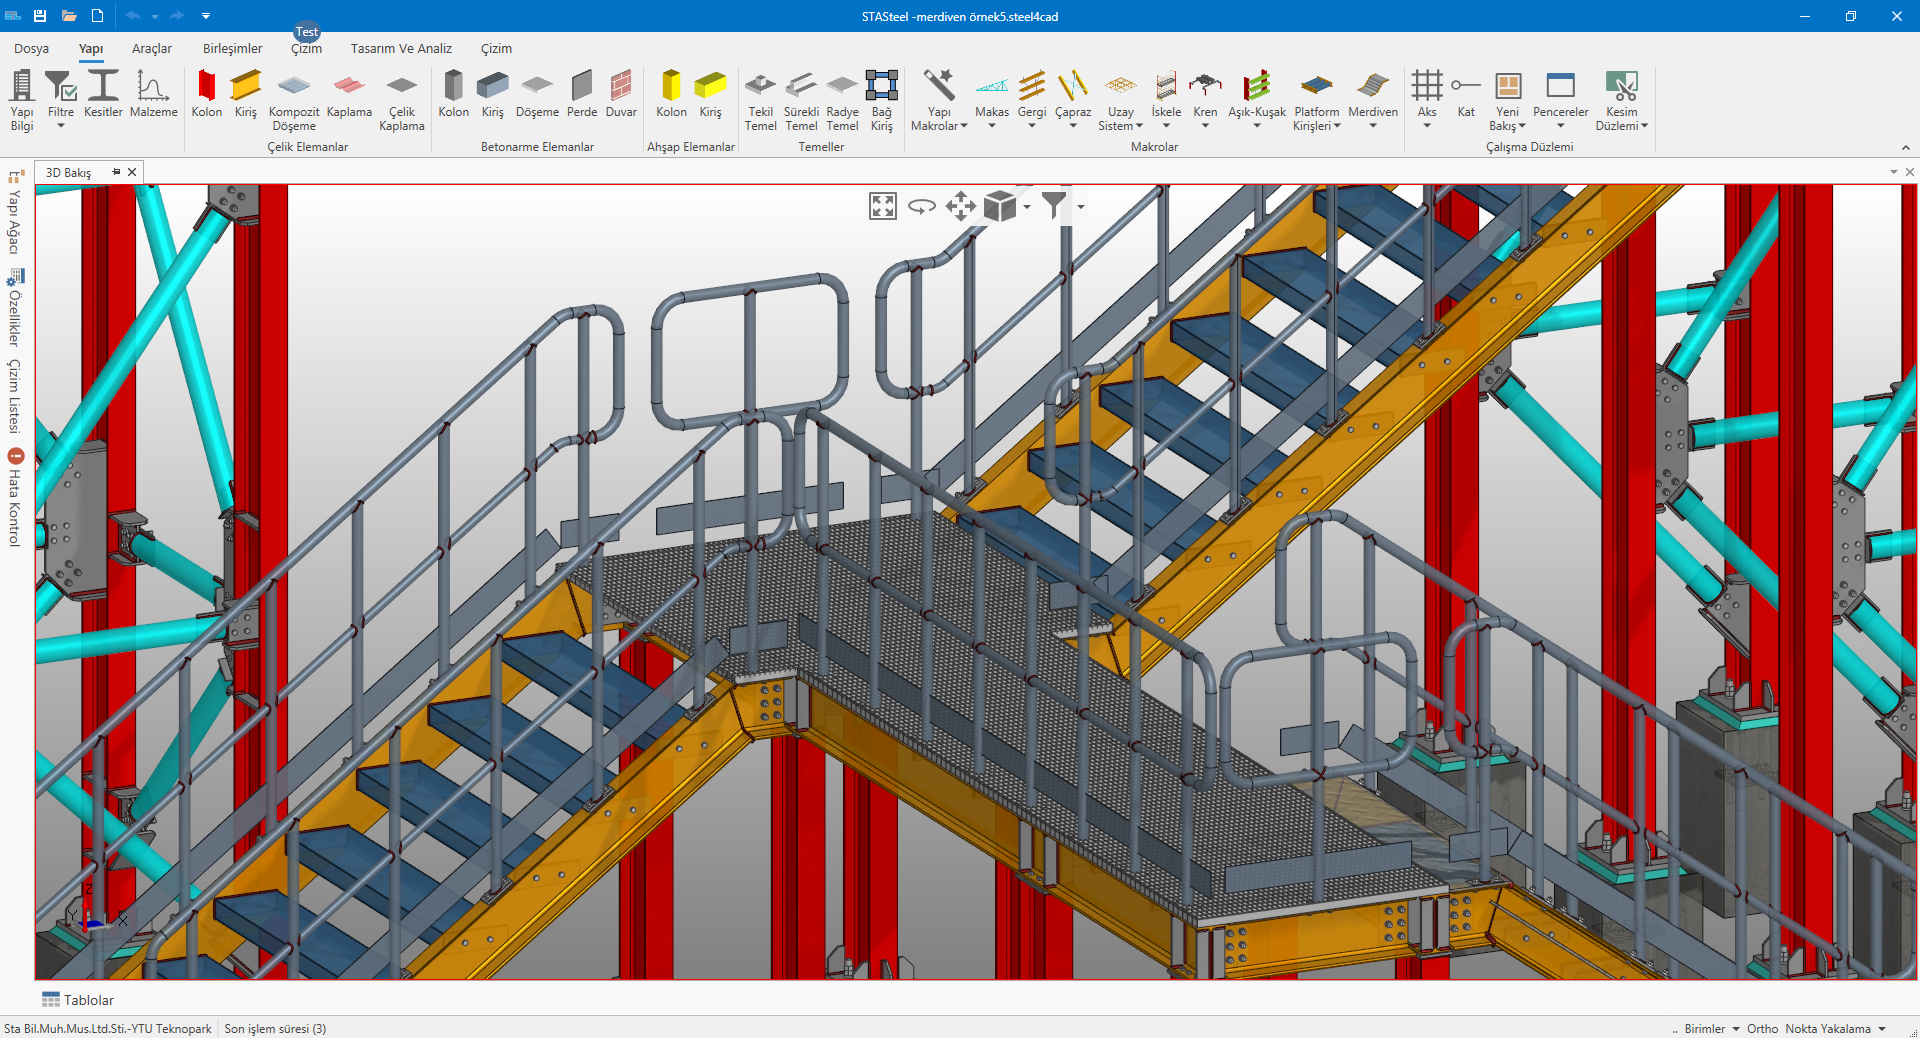Toggle Ortho mode in status bar
1920x1038 pixels.
point(1762,1028)
